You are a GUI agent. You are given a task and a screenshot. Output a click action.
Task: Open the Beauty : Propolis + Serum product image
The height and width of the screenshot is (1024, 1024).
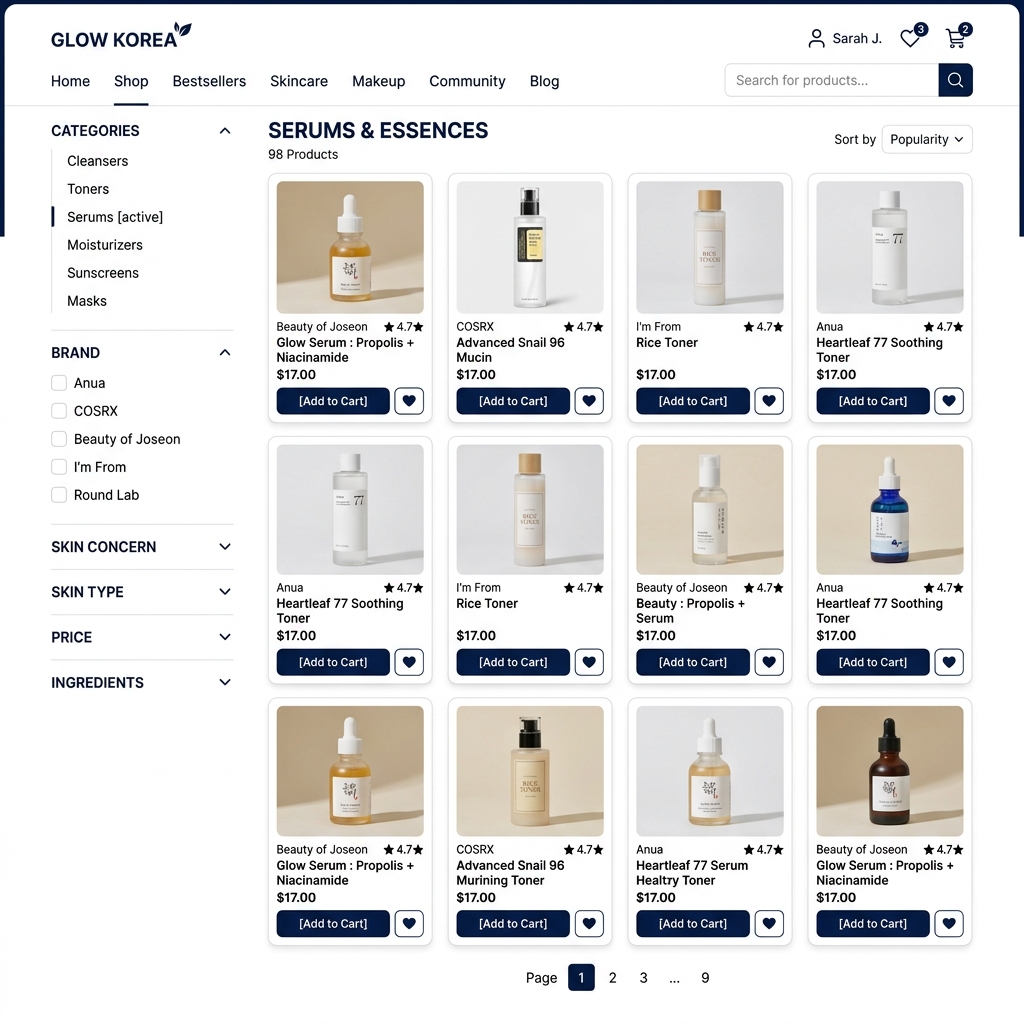pyautogui.click(x=710, y=509)
